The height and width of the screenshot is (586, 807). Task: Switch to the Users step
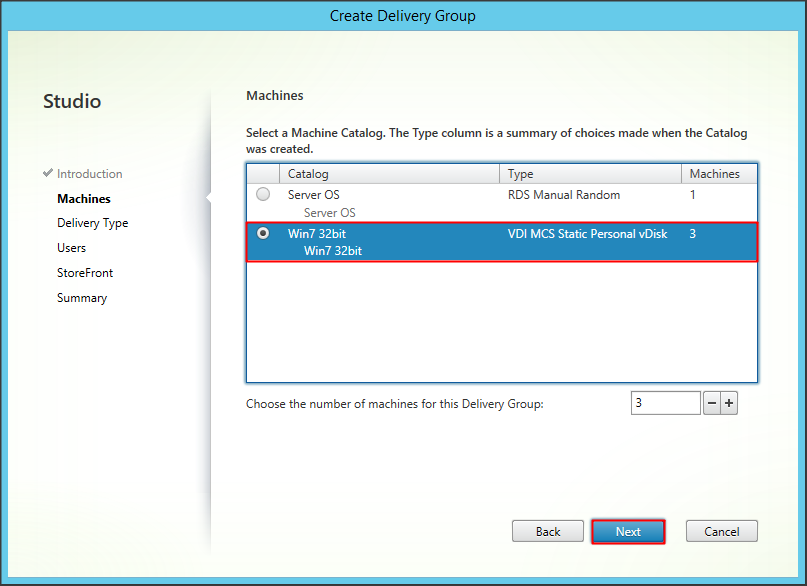[71, 248]
